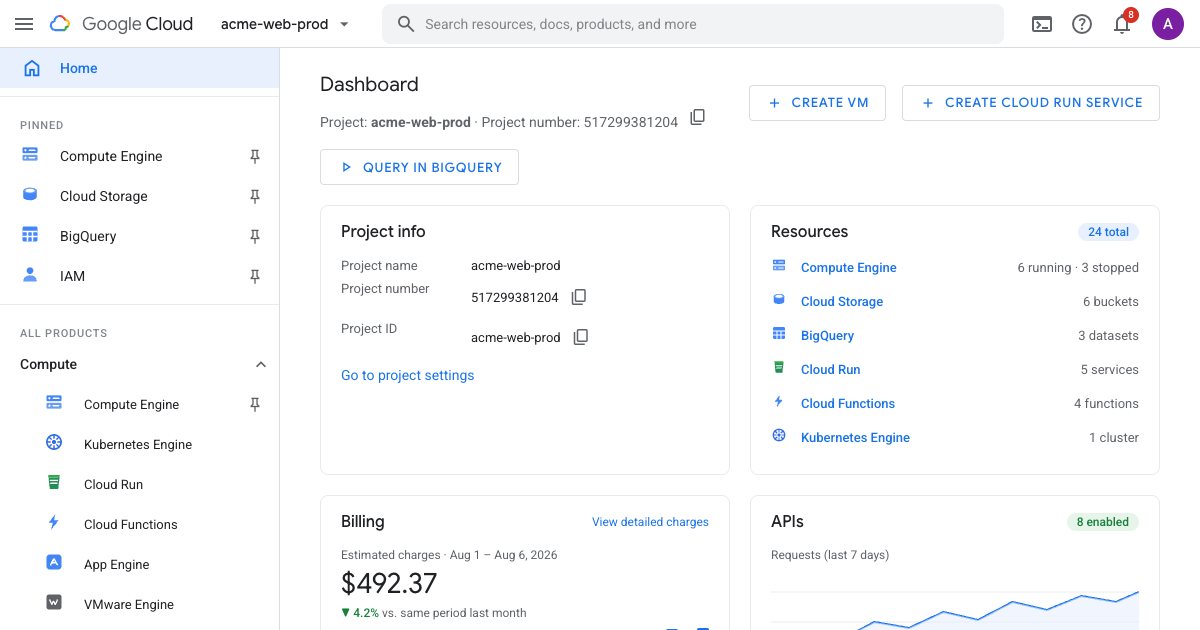
Task: Click Kubernetes Engine icon in Resources card
Action: [x=779, y=436]
